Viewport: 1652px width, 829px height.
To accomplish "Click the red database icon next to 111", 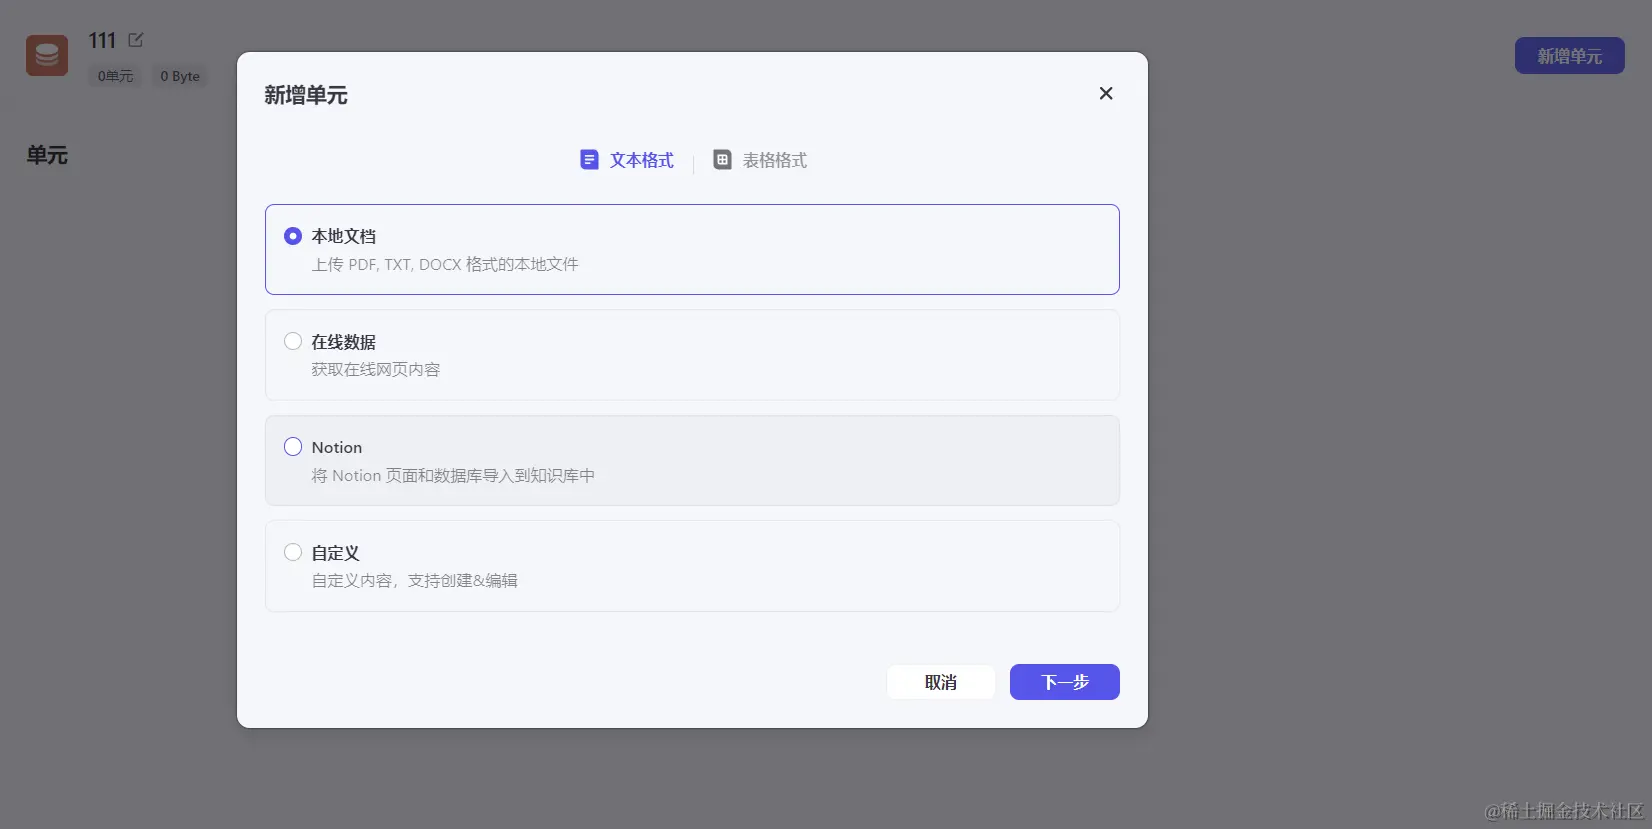I will point(47,56).
